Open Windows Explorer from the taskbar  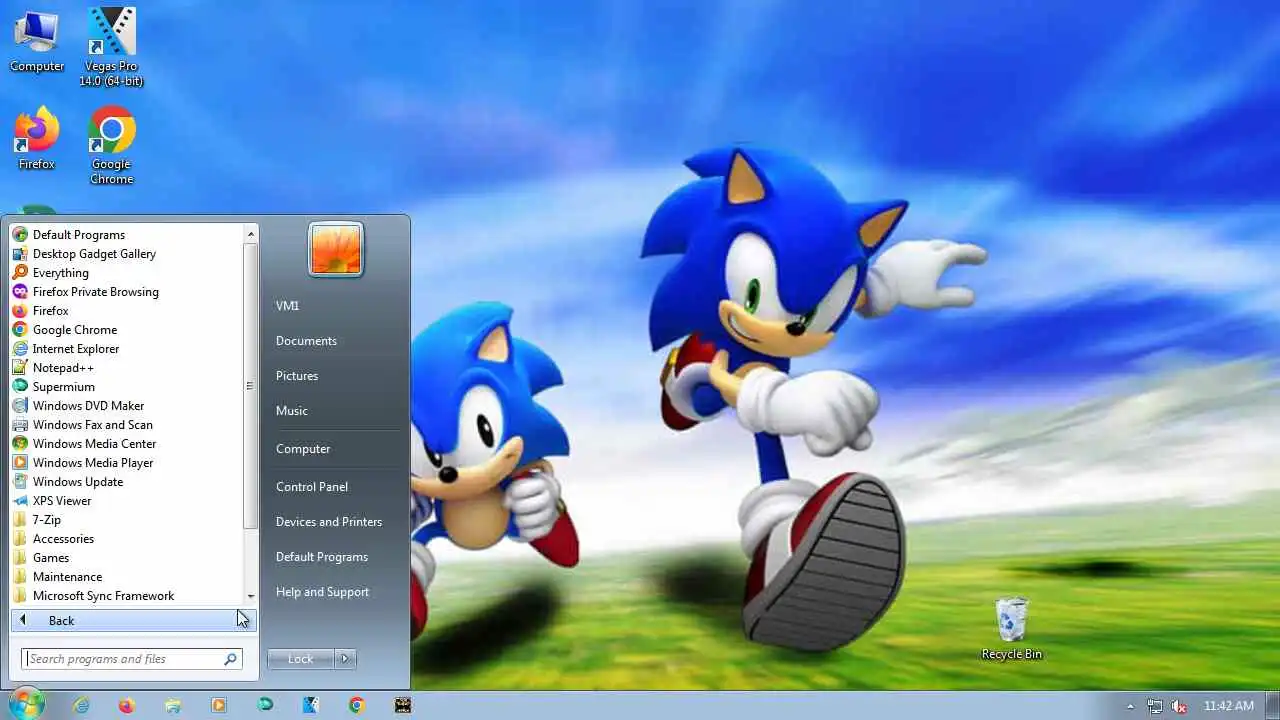click(x=173, y=705)
